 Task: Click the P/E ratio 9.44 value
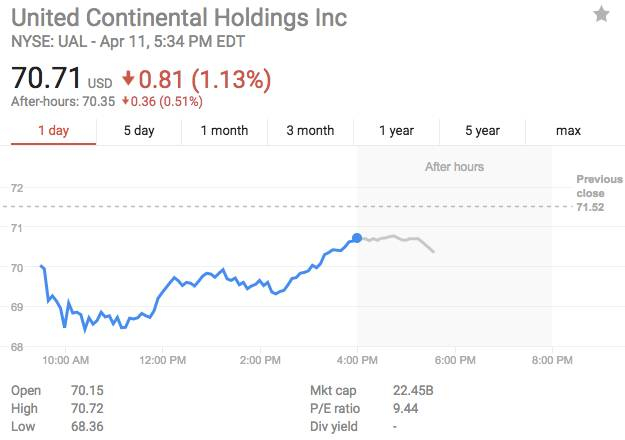[x=405, y=408]
